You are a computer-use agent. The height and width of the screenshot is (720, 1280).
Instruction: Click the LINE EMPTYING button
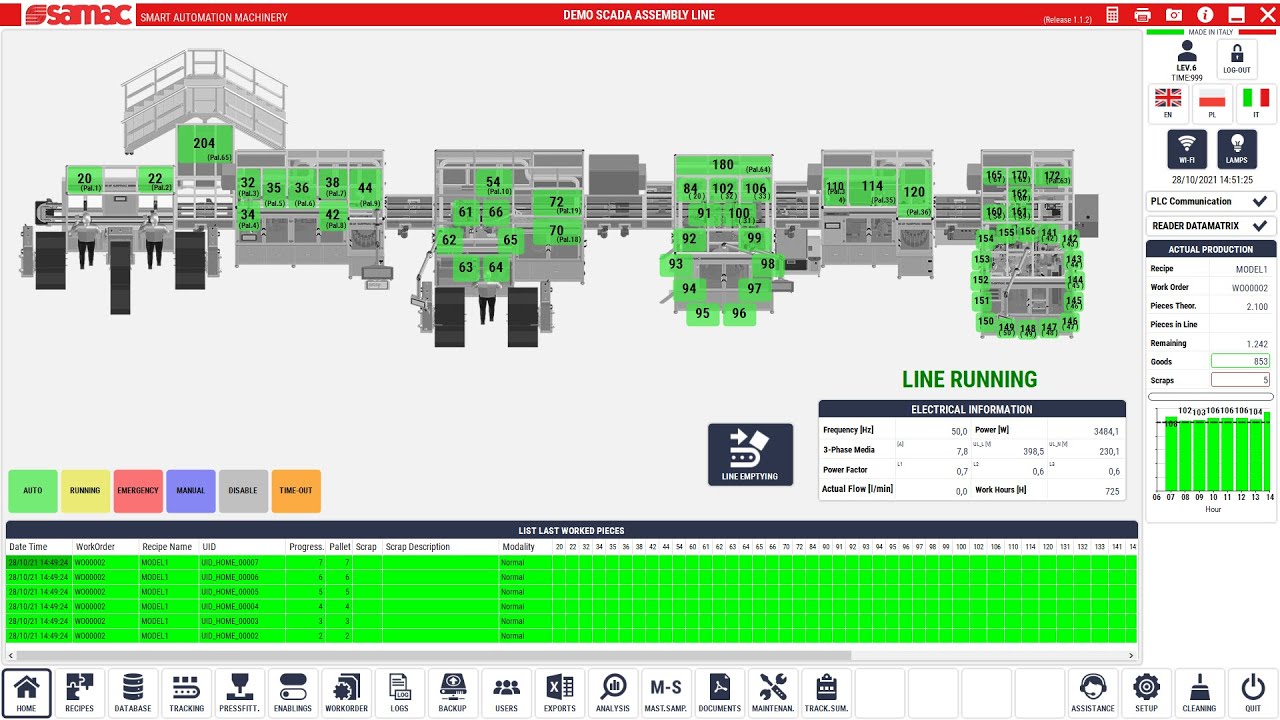point(750,454)
